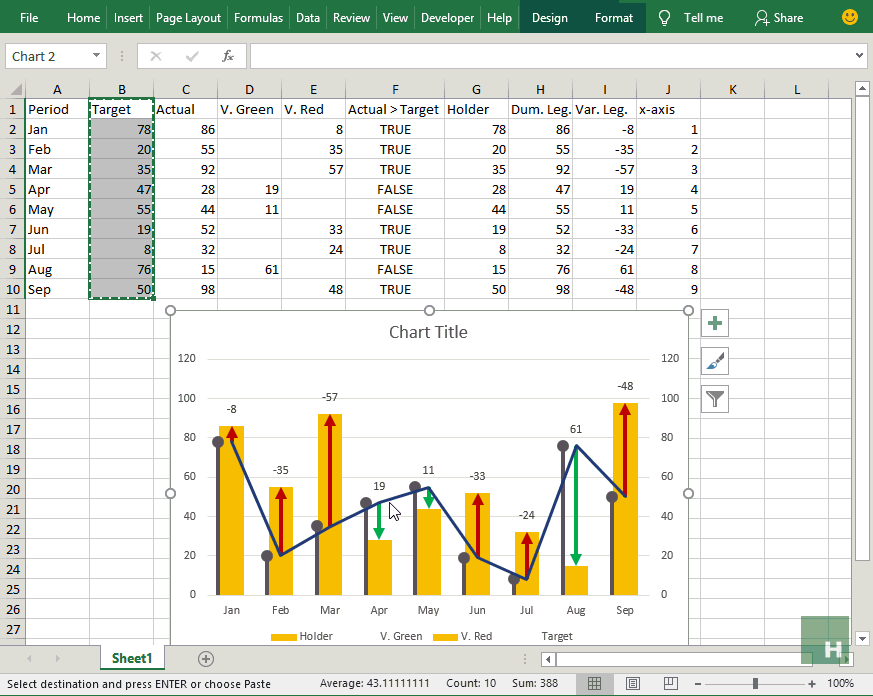Click horizontal scrollbar left arrow
The height and width of the screenshot is (696, 873).
[548, 659]
